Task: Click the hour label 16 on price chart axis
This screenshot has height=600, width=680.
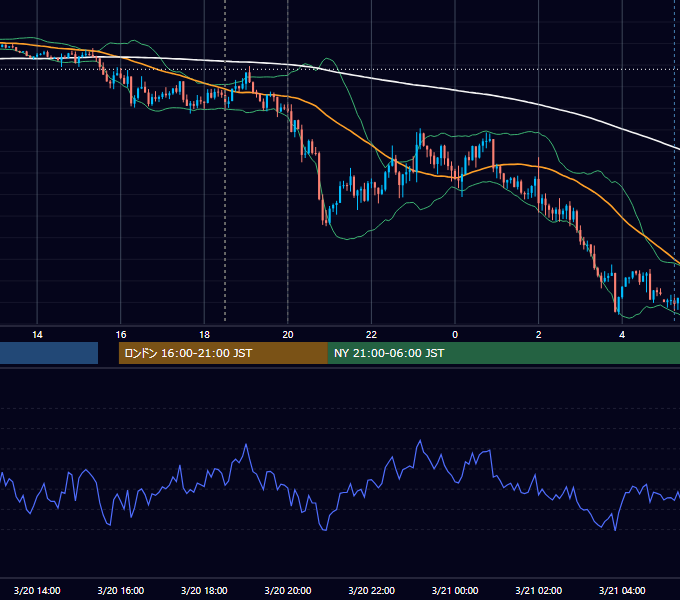Action: tap(121, 335)
